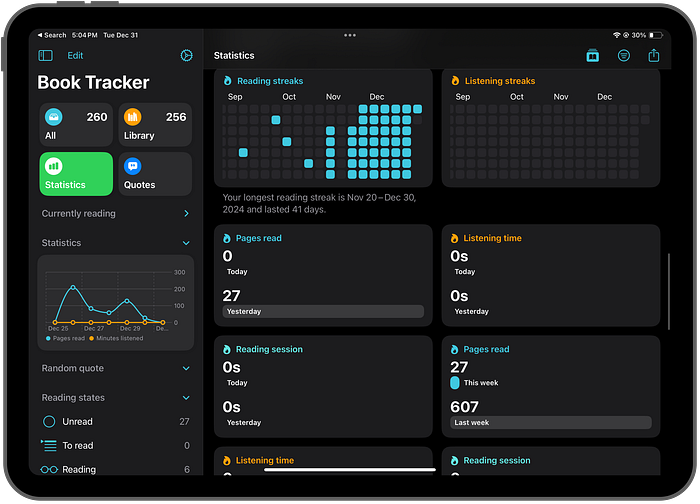Click the Statistics bar chart icon

(x=54, y=167)
